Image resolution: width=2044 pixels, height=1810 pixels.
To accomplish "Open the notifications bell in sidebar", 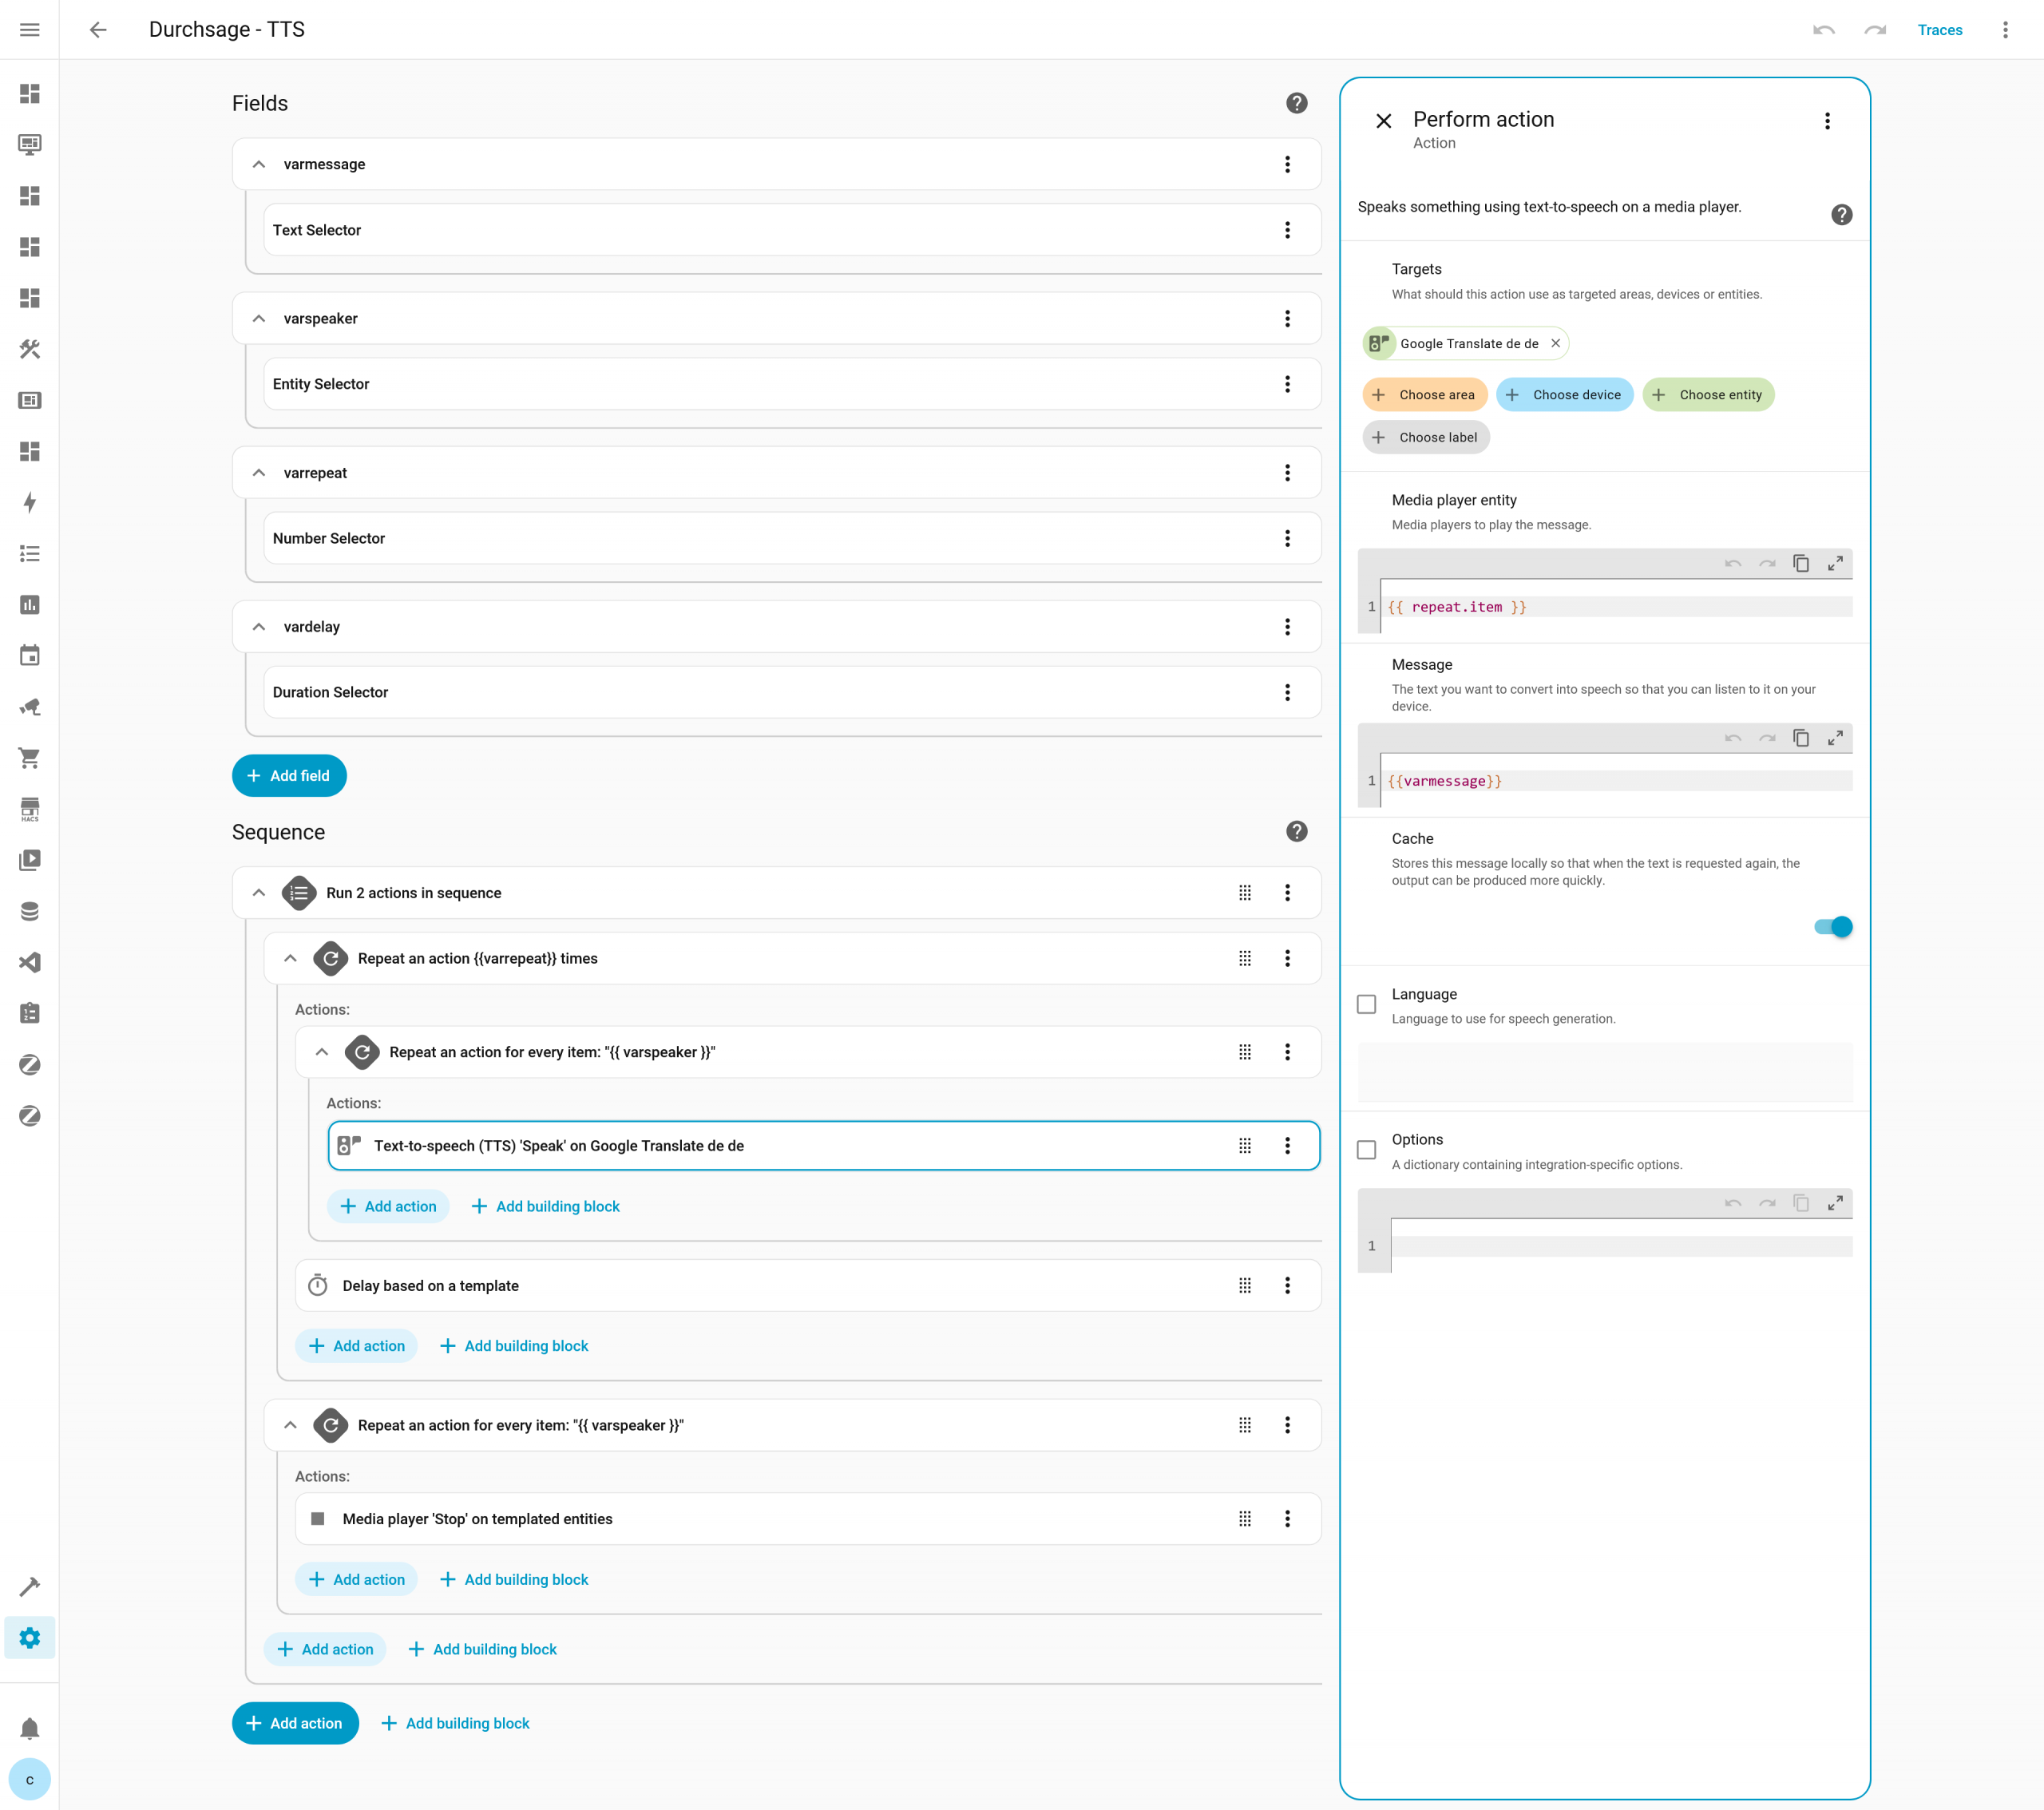I will (x=29, y=1728).
